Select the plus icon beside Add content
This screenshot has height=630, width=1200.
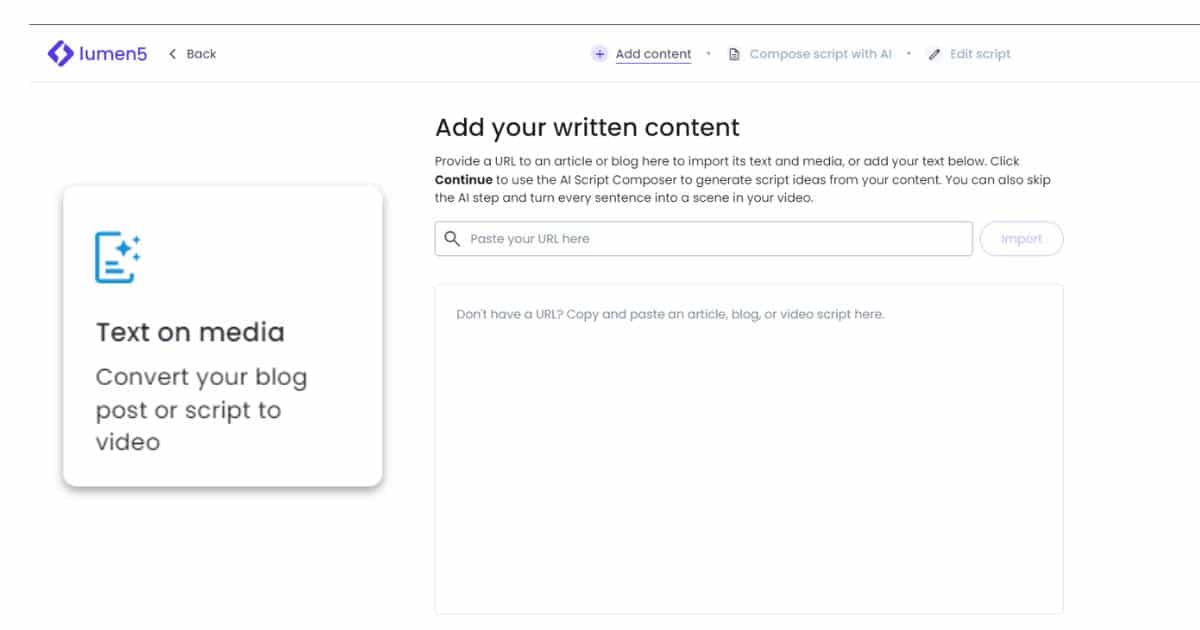[x=600, y=53]
